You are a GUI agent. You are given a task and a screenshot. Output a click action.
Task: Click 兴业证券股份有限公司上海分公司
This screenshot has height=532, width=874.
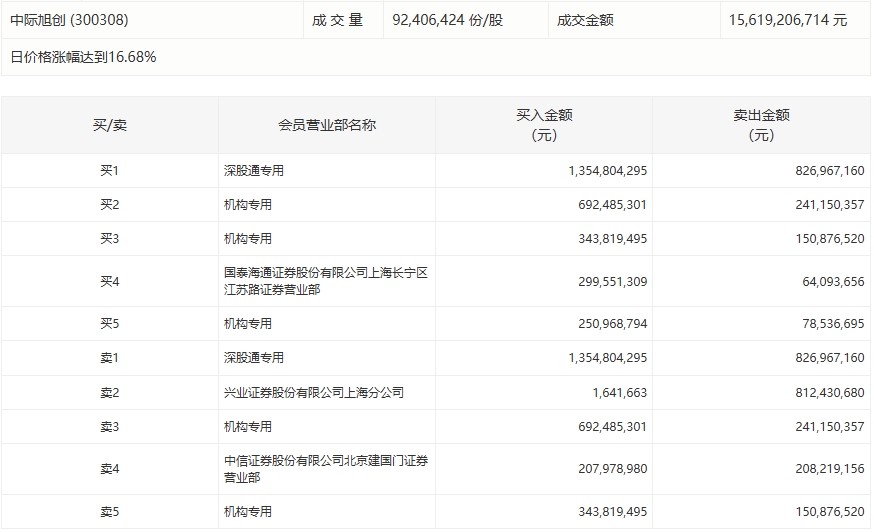314,393
